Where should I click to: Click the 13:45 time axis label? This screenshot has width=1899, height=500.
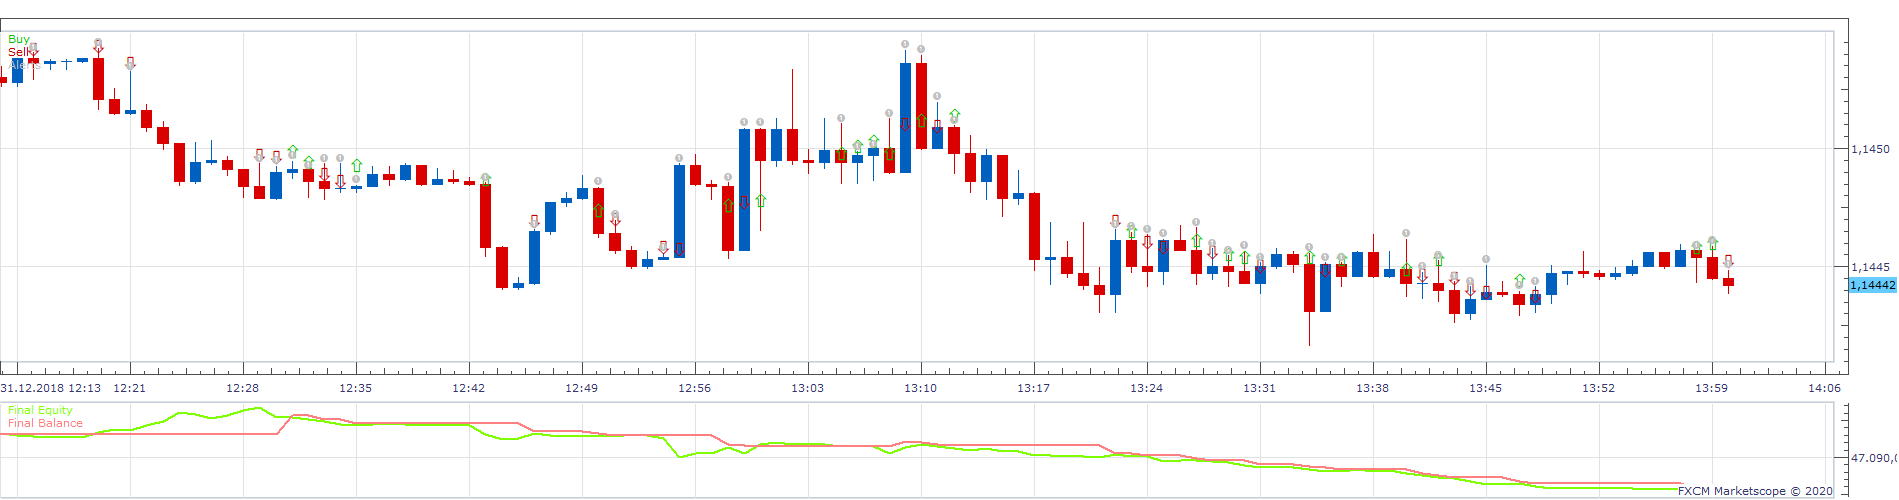(1485, 388)
